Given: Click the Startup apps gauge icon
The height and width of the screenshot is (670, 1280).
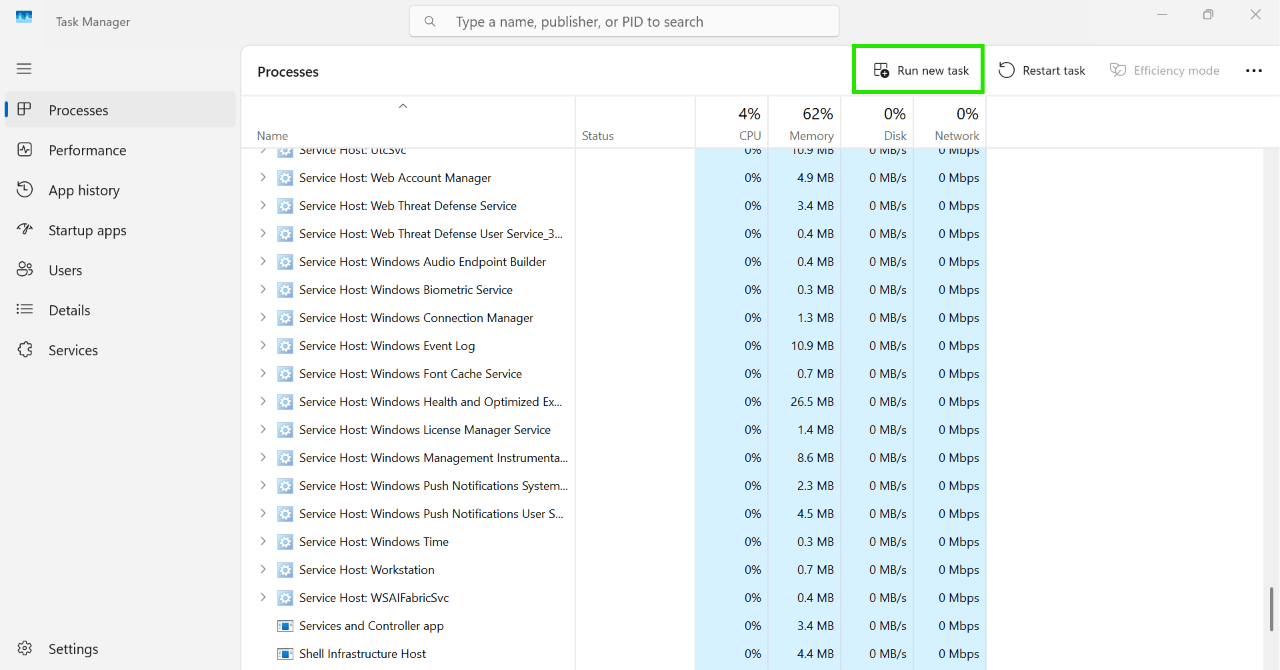Looking at the screenshot, I should pos(25,230).
